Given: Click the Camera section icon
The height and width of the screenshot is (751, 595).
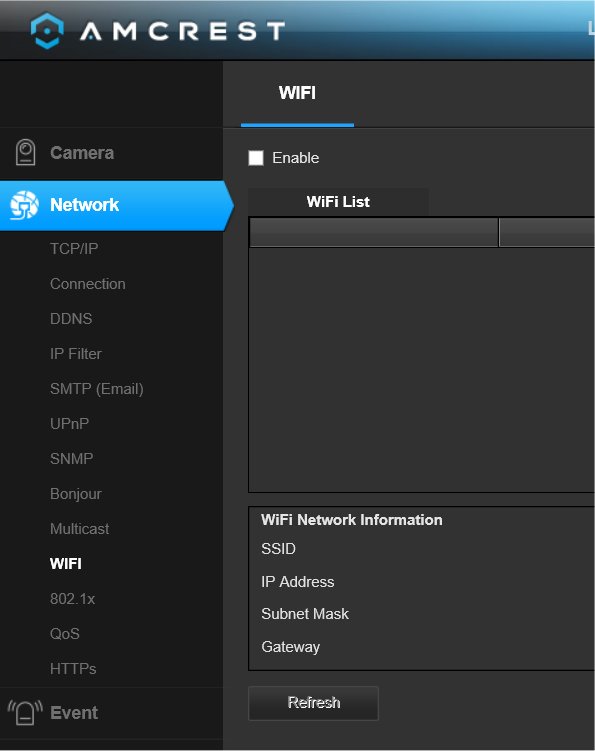Looking at the screenshot, I should pos(25,152).
